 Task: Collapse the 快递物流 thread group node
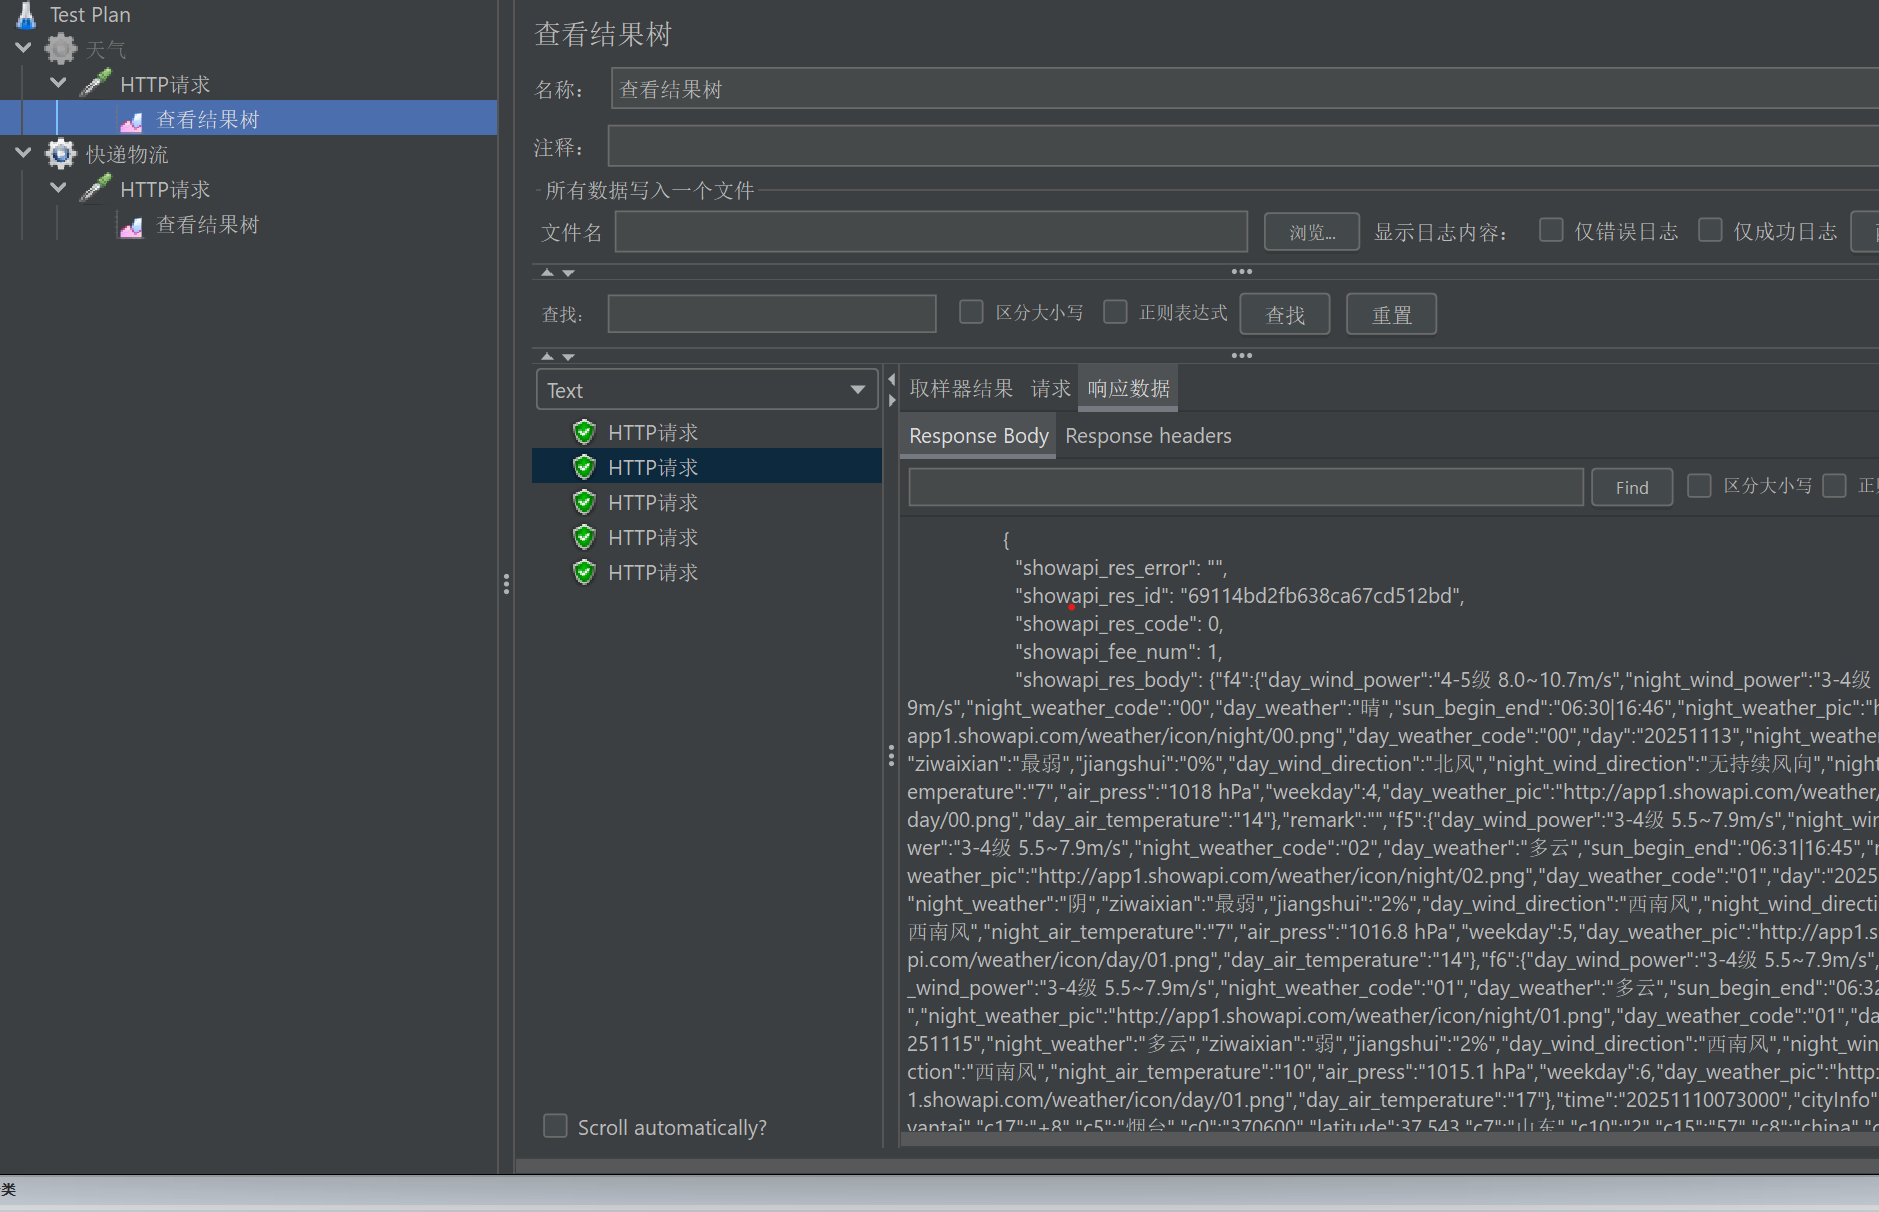[x=24, y=153]
